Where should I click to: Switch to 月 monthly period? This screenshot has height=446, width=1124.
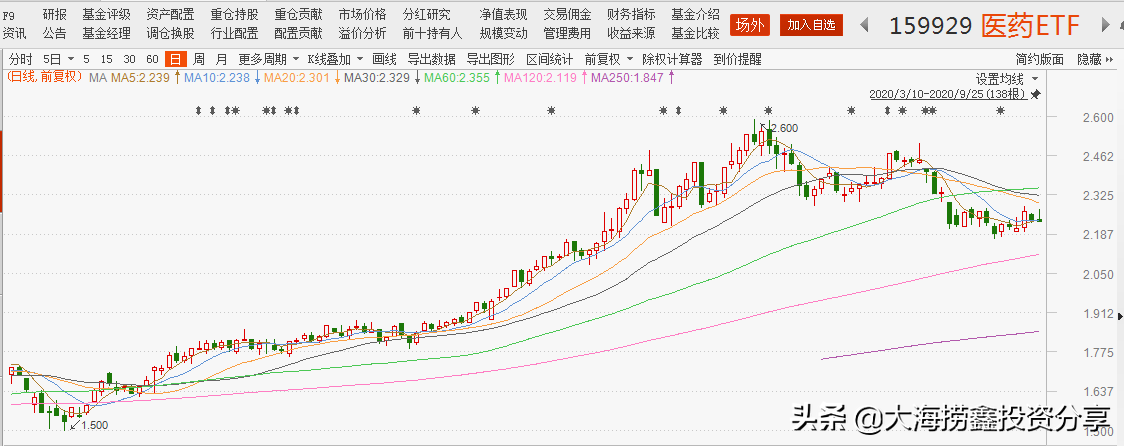tap(222, 59)
